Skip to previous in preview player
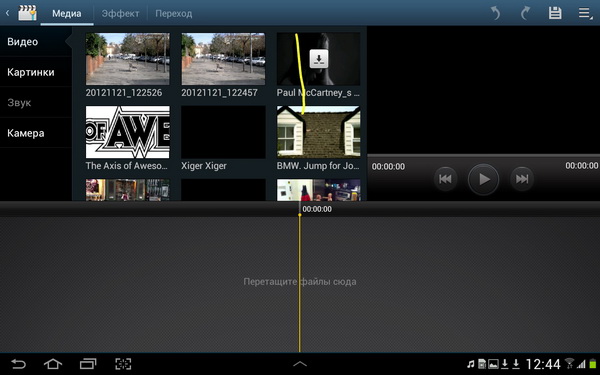 click(445, 179)
